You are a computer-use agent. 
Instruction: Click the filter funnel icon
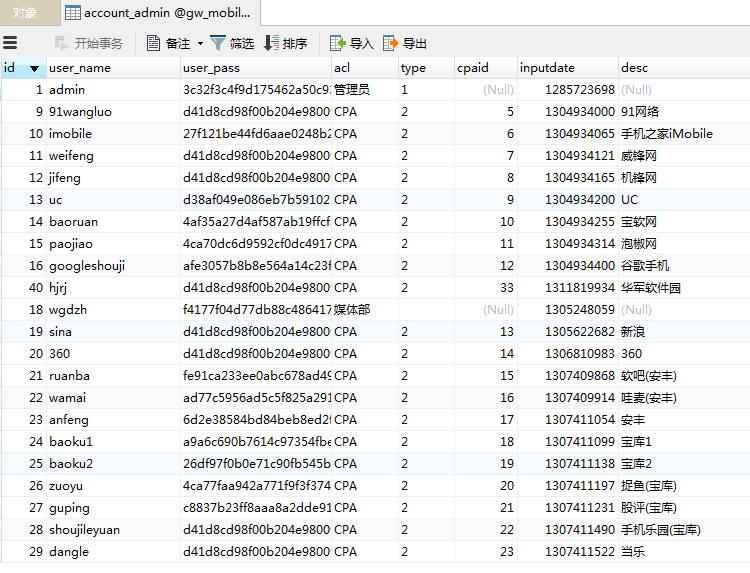click(x=218, y=43)
